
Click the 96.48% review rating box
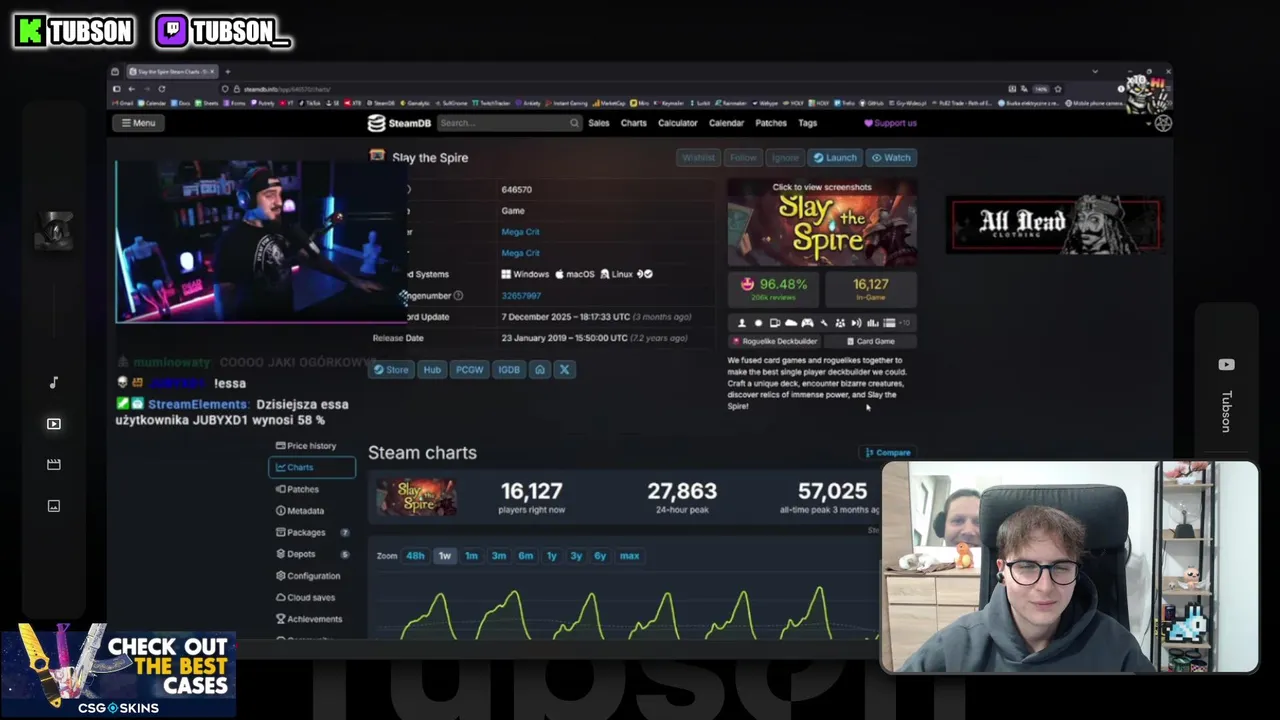pos(774,288)
